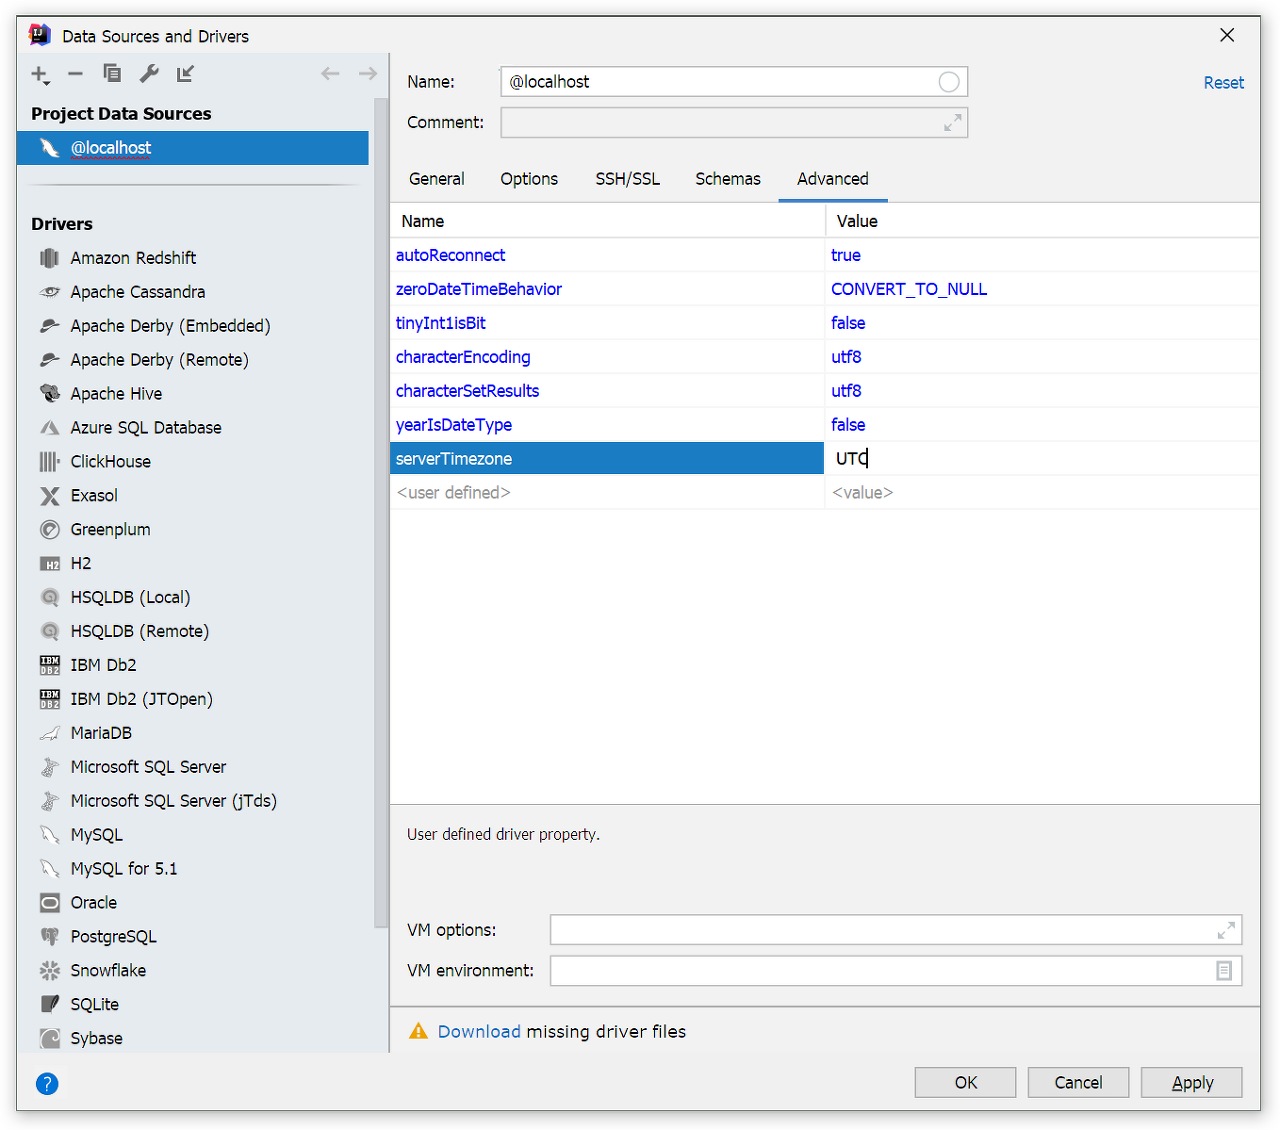1280x1130 pixels.
Task: Click Download missing driver files link
Action: pyautogui.click(x=479, y=1032)
